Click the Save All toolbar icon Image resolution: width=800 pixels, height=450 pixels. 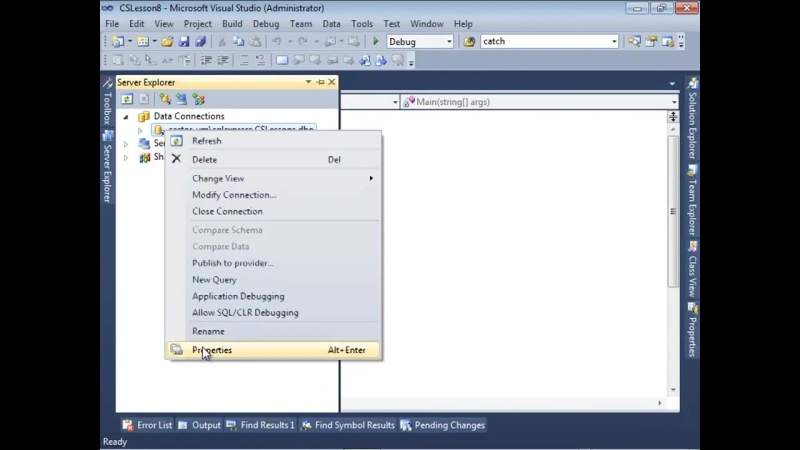click(201, 41)
